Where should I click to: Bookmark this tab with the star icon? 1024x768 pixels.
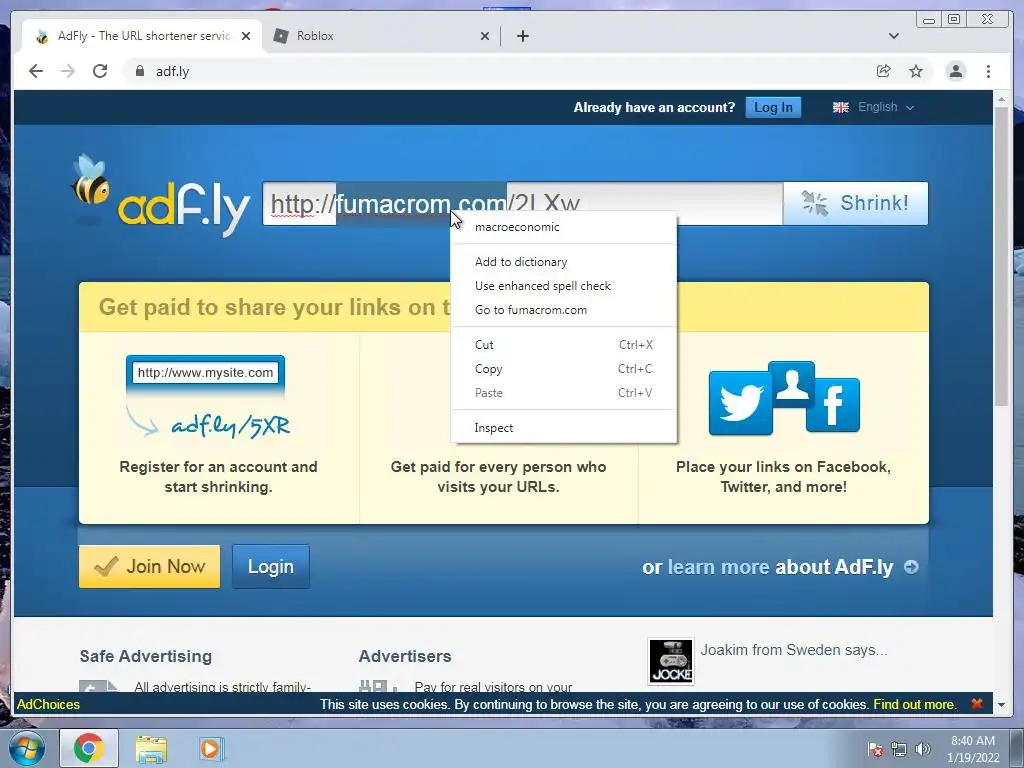click(916, 71)
